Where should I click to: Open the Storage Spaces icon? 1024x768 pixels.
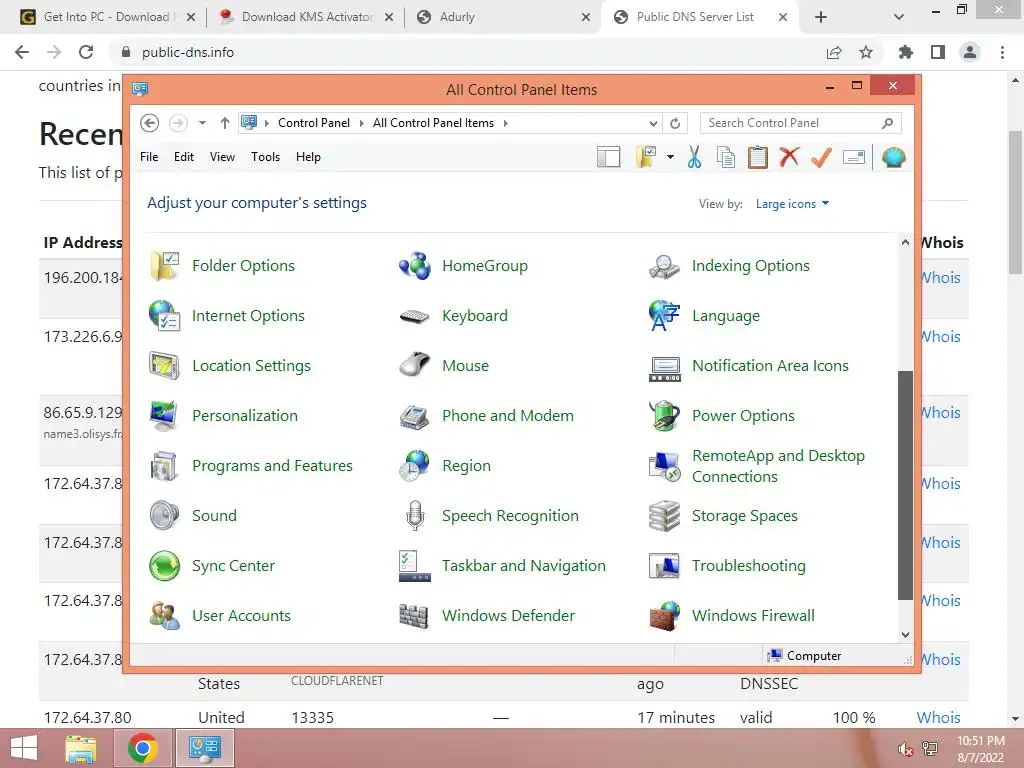[664, 516]
